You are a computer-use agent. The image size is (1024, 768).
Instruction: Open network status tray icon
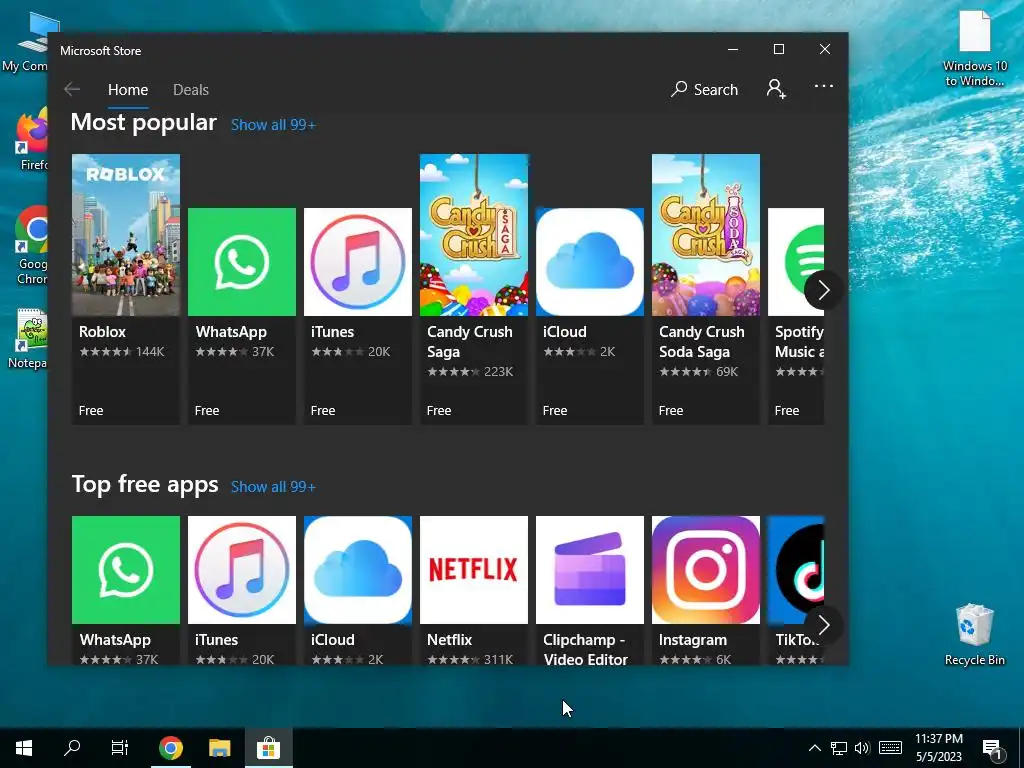[839, 748]
